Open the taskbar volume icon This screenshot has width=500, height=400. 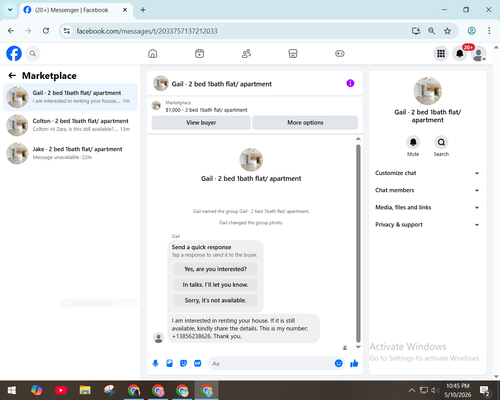point(435,390)
